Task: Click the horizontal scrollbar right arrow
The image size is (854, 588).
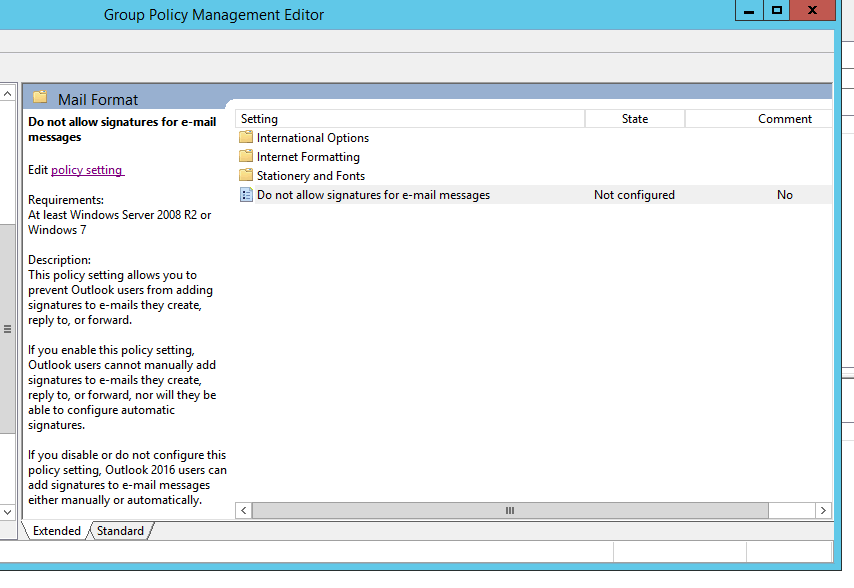Action: coord(823,510)
